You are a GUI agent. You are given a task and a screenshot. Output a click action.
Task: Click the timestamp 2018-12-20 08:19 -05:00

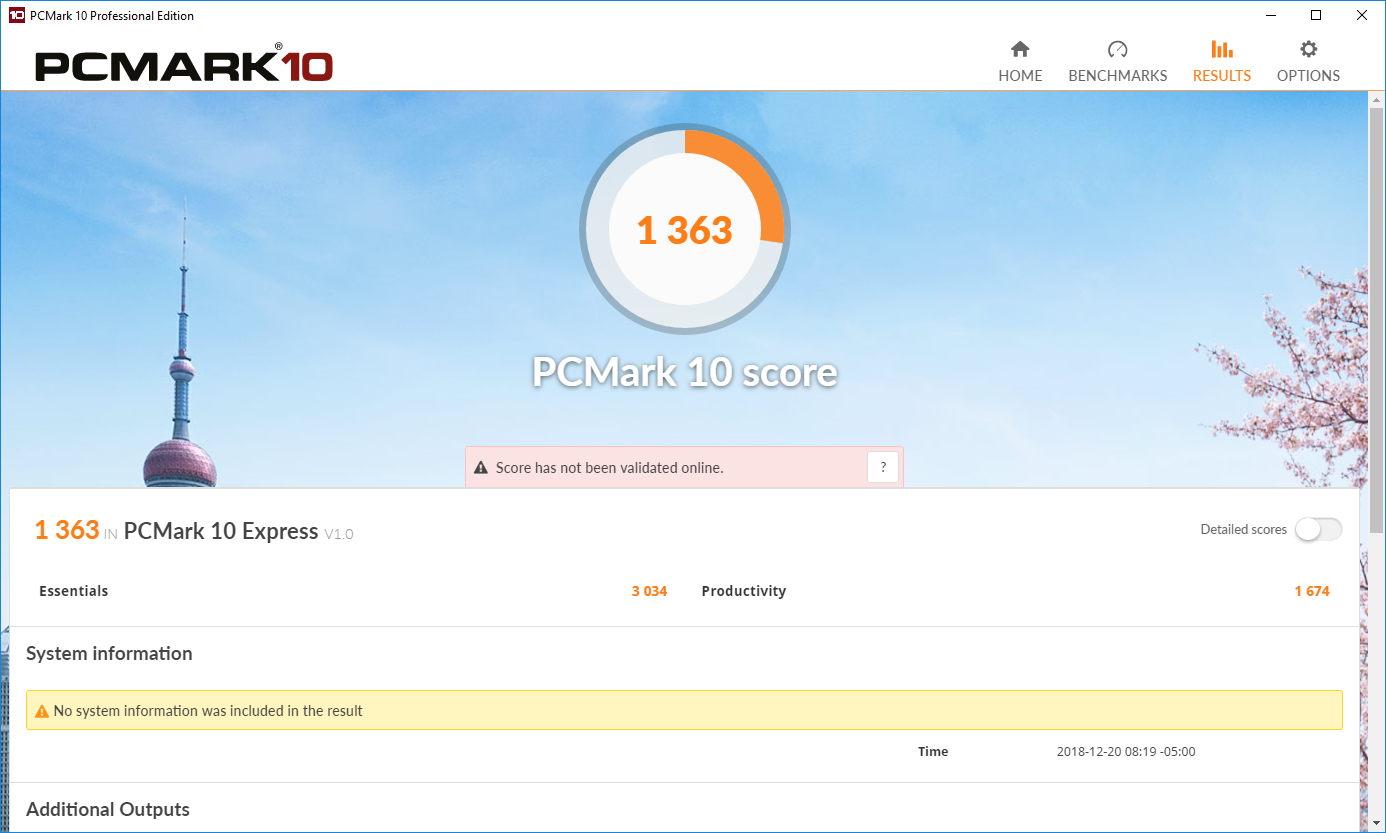[1126, 752]
